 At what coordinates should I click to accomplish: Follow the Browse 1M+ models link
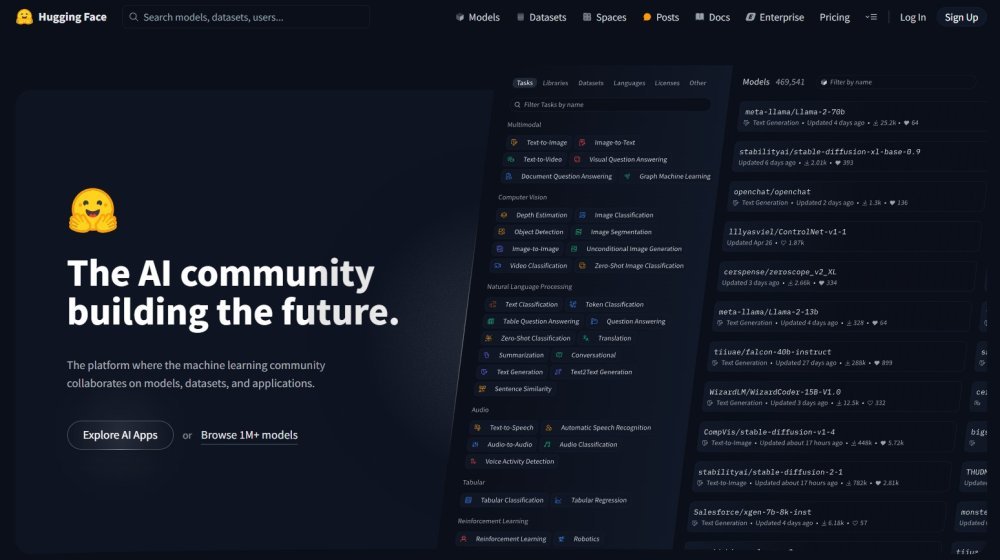[x=249, y=435]
